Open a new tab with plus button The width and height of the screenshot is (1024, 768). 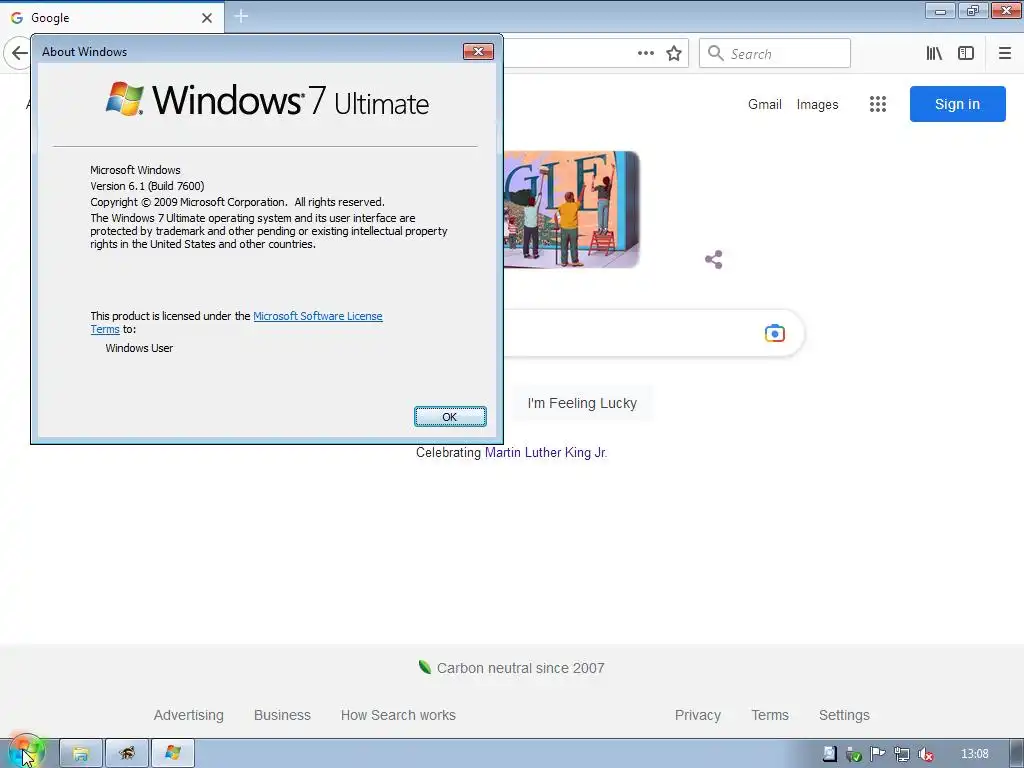click(241, 16)
